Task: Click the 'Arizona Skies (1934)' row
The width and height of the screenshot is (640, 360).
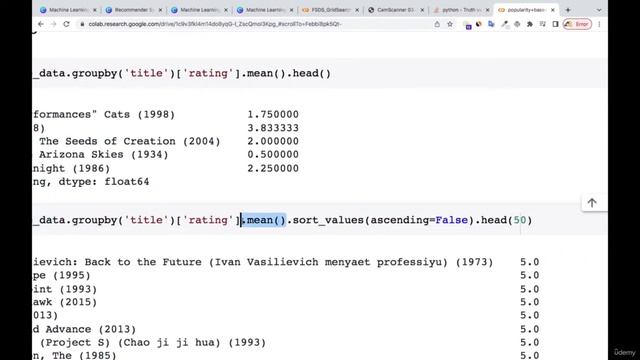Action: [103, 155]
